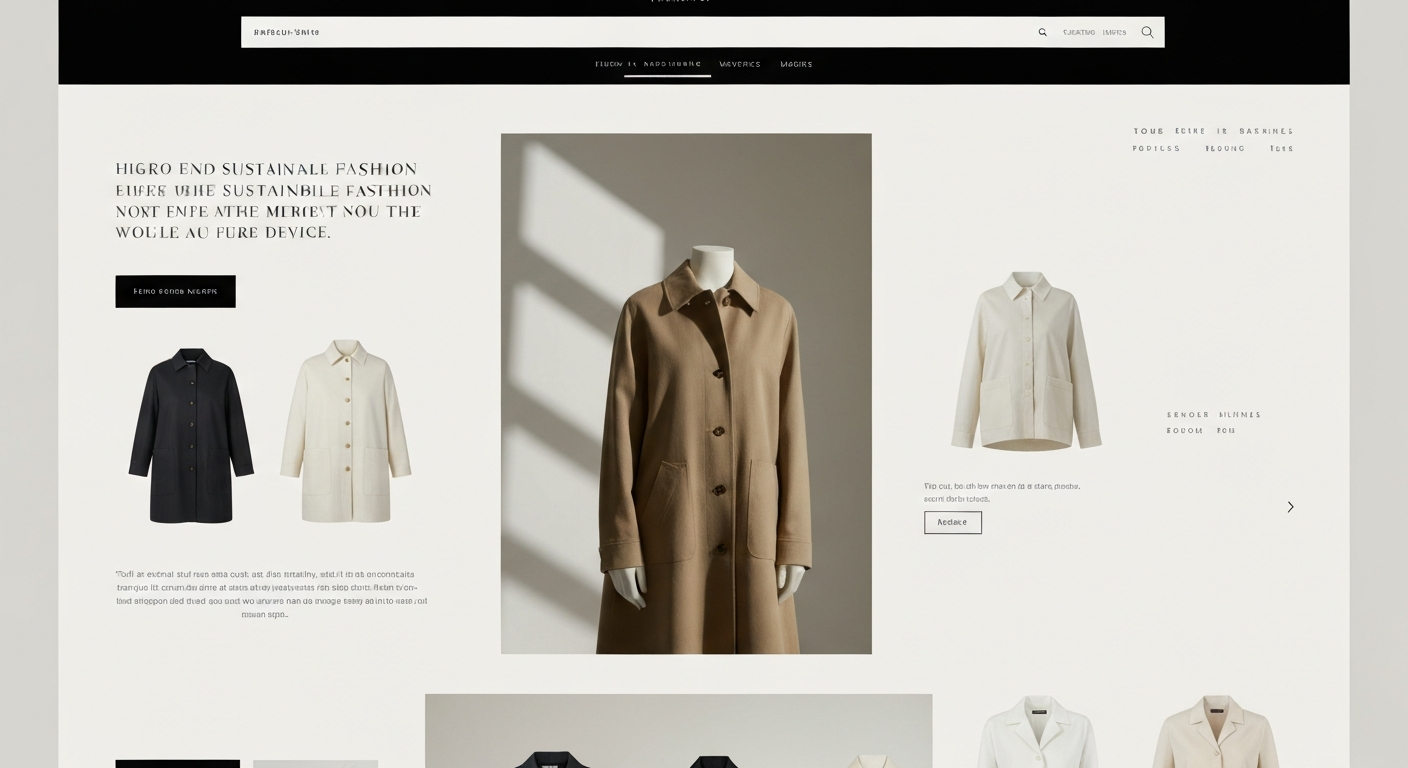Focus the search input field in header
1408x768 pixels.
[702, 32]
